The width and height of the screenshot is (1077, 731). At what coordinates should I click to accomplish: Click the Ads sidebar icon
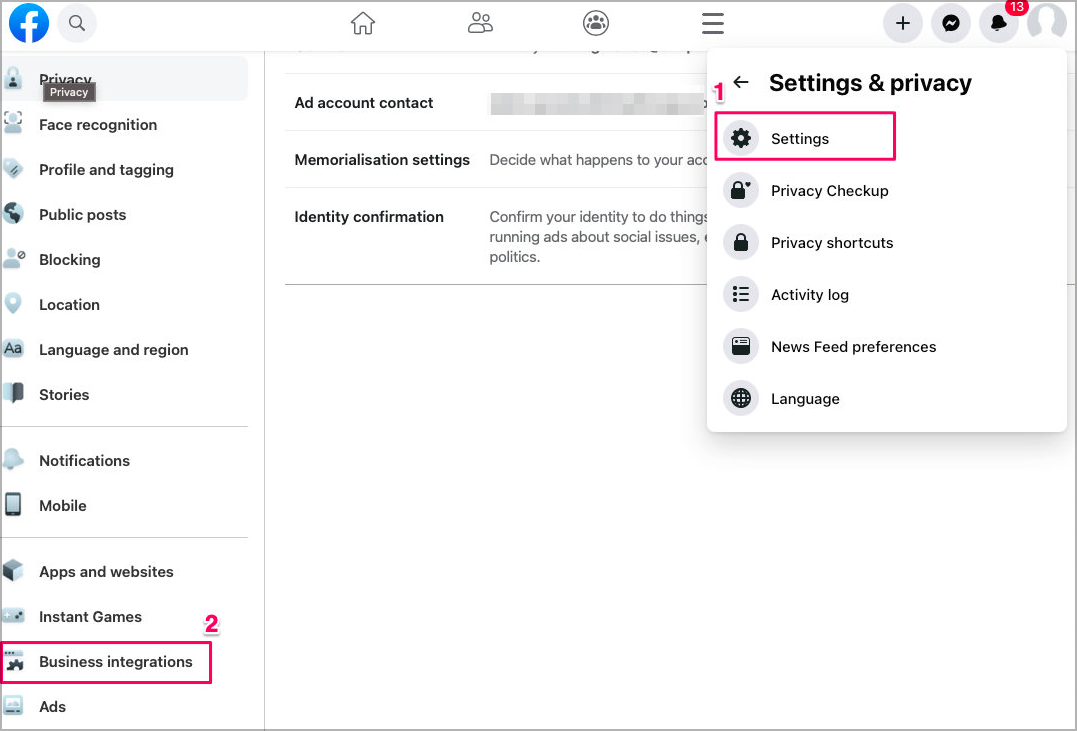point(13,706)
